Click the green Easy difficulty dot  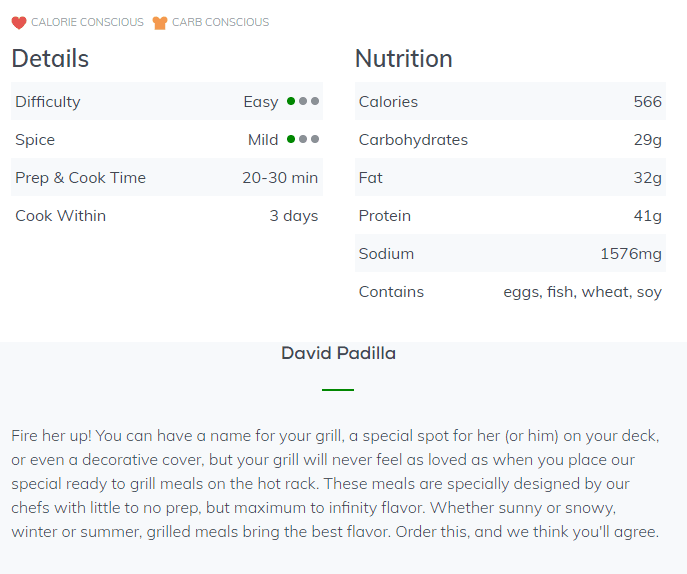pyautogui.click(x=291, y=101)
